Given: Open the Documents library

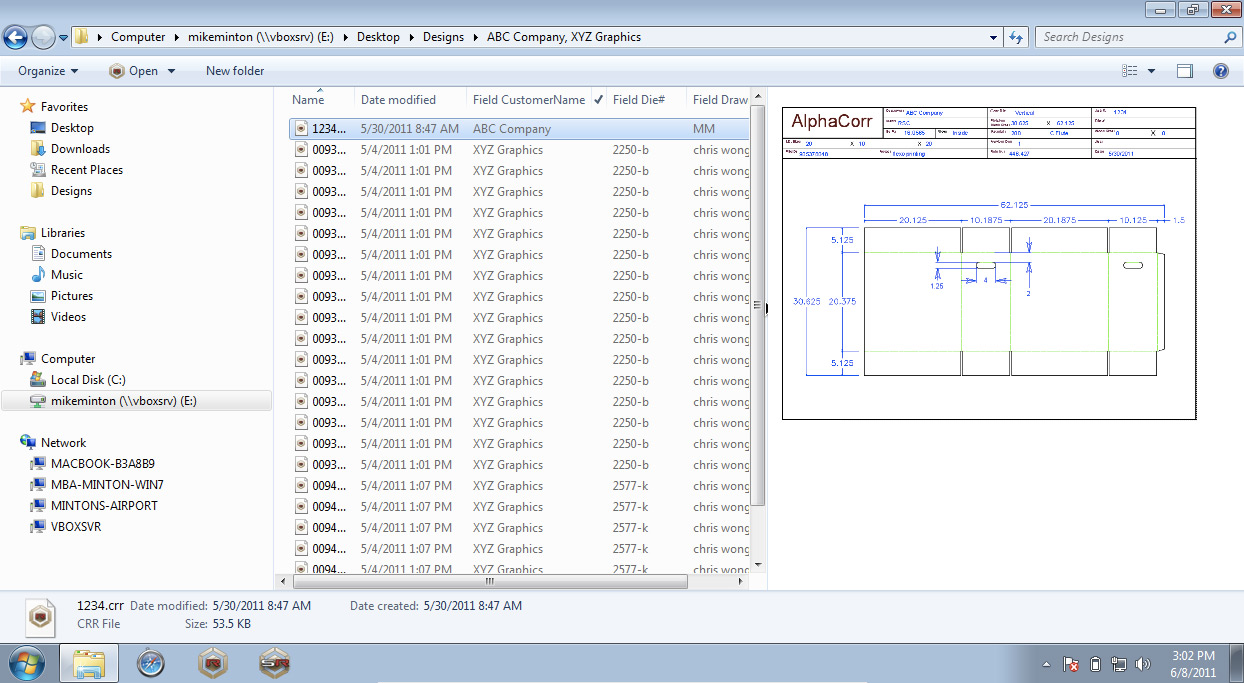Looking at the screenshot, I should coord(81,254).
